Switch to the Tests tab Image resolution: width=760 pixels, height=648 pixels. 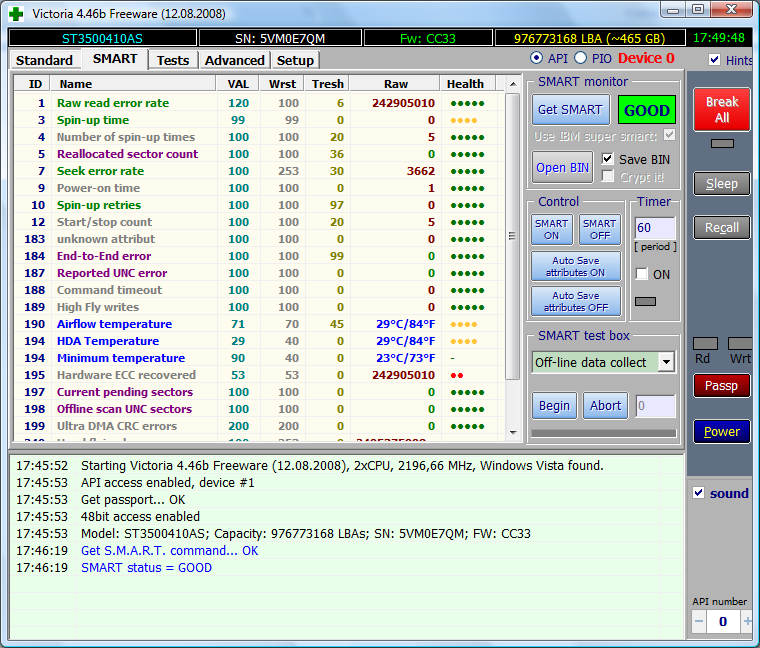point(173,60)
